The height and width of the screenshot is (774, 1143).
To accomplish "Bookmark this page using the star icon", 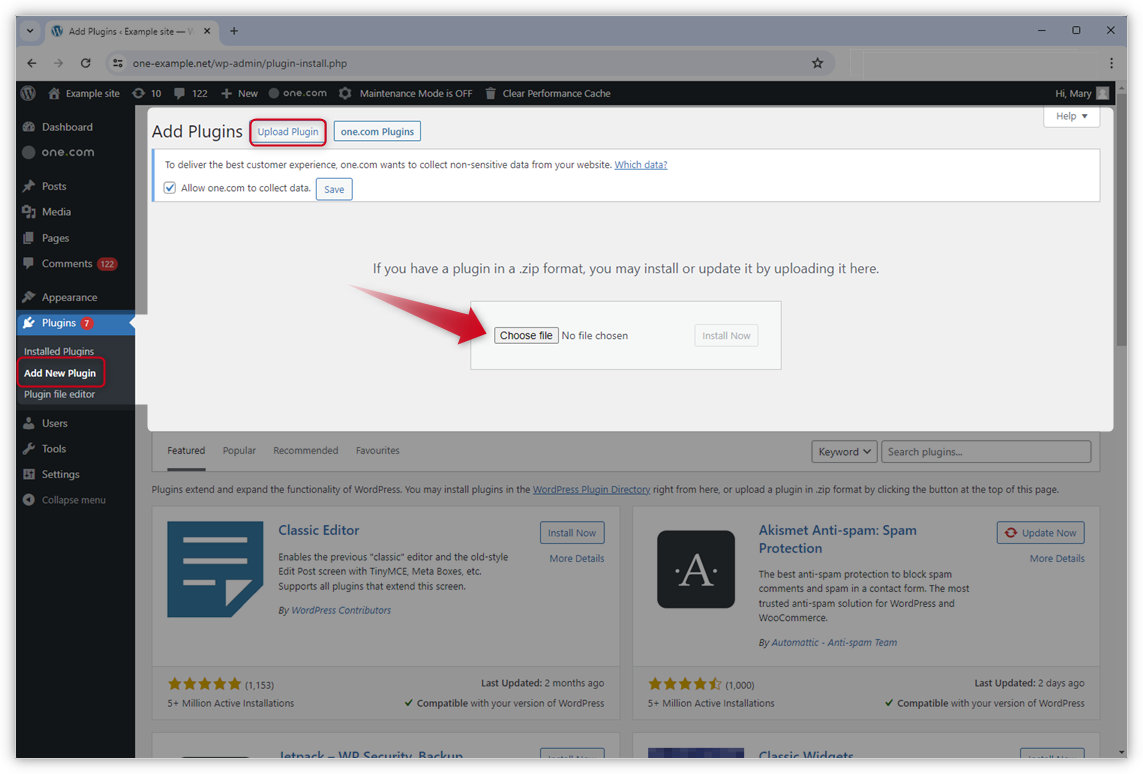I will point(818,62).
